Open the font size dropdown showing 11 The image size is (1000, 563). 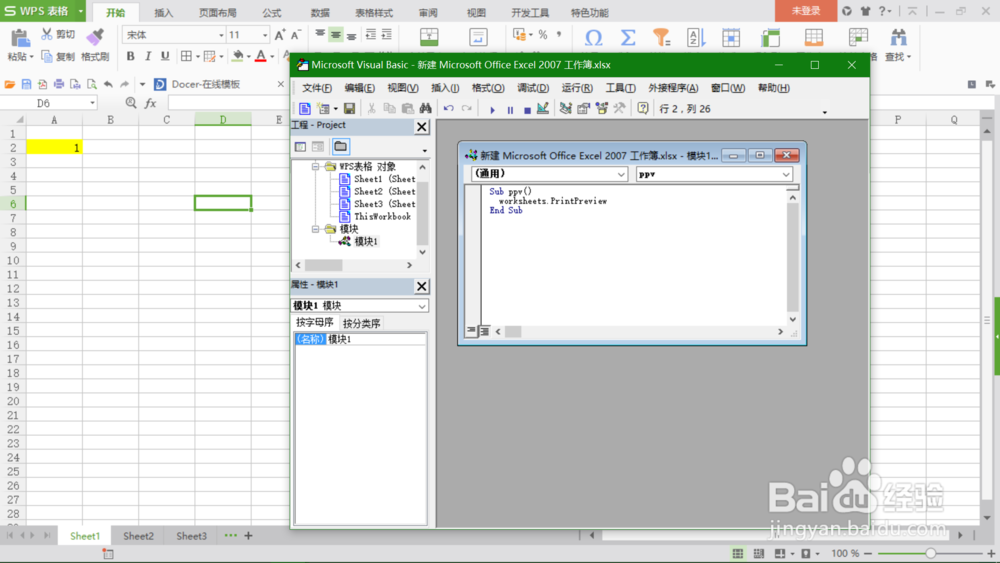[265, 35]
